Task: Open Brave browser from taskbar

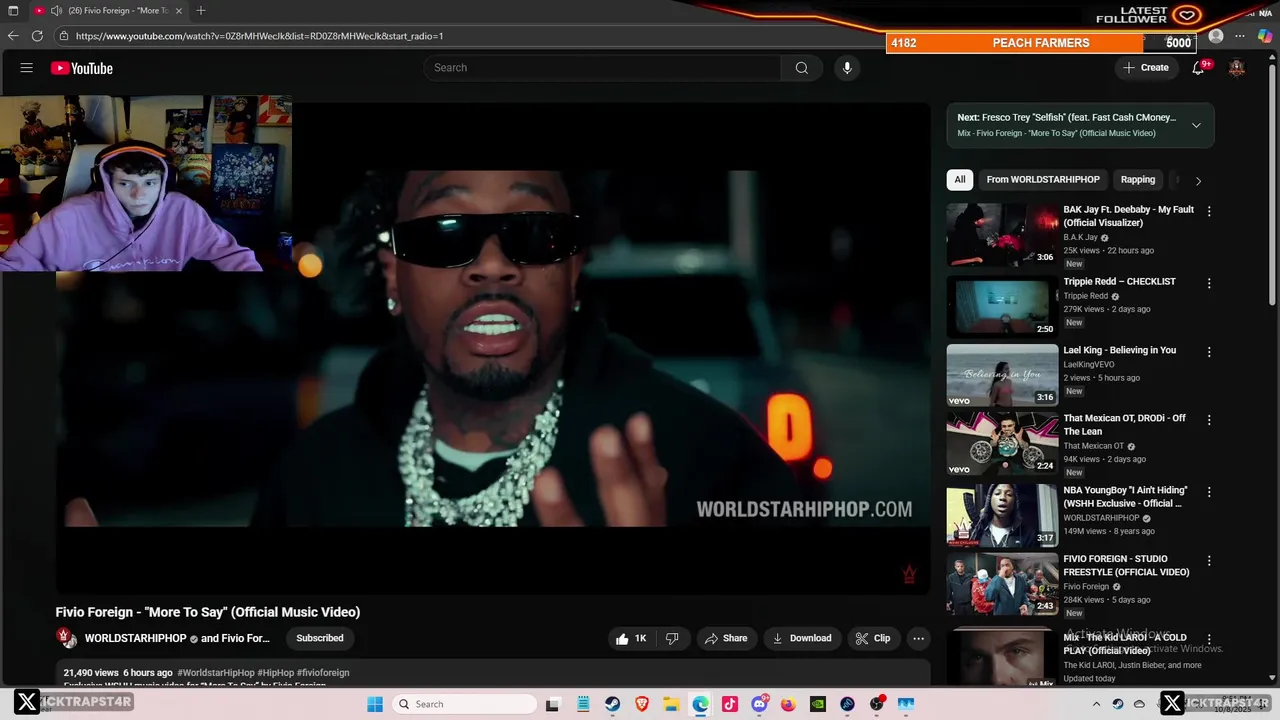Action: click(642, 704)
